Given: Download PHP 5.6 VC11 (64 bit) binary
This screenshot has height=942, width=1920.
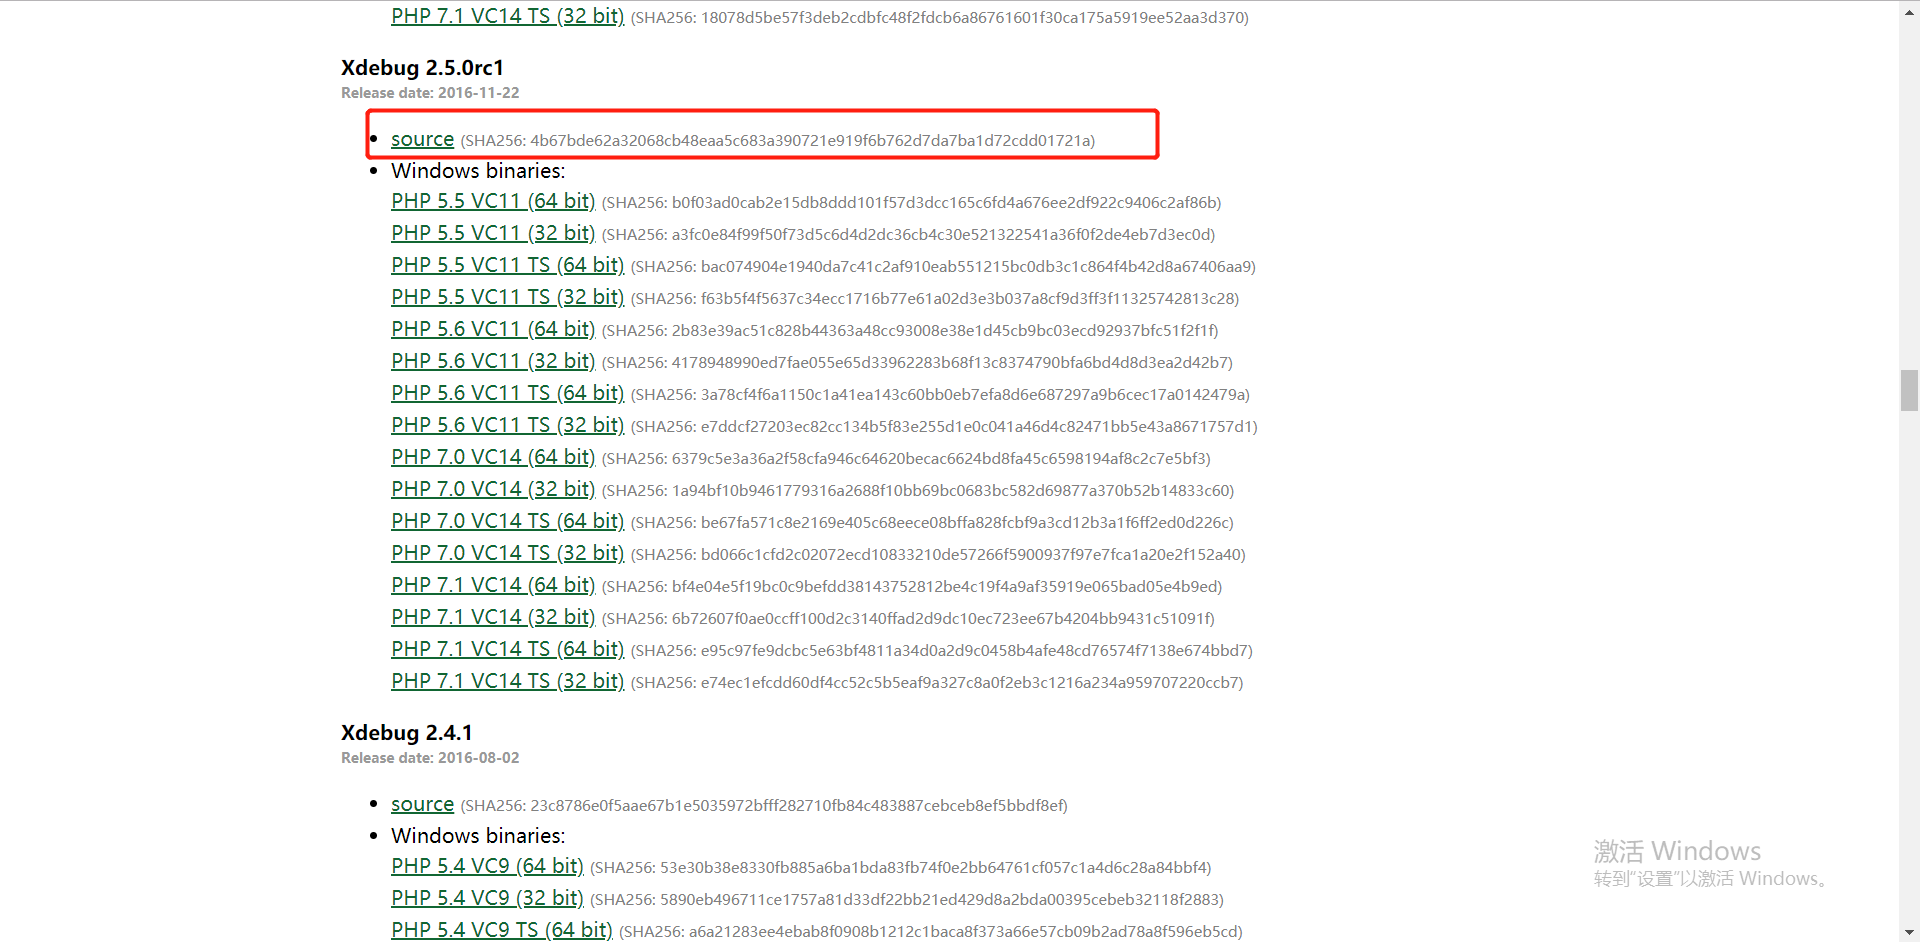Looking at the screenshot, I should (x=493, y=329).
